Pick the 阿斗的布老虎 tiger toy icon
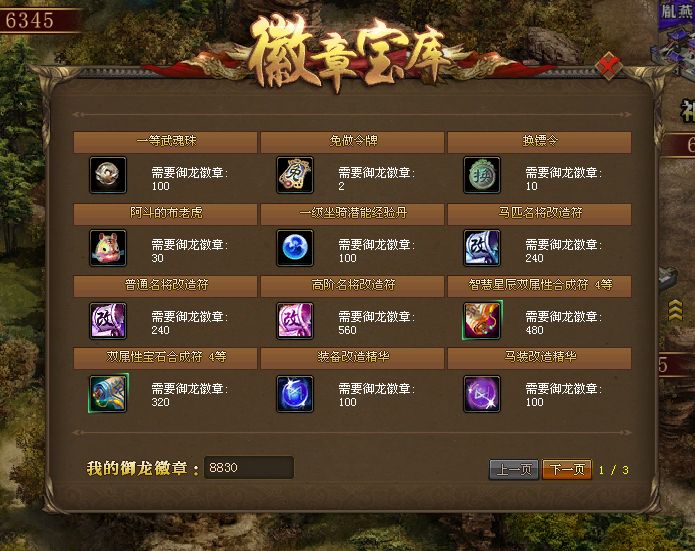Image resolution: width=695 pixels, height=551 pixels. [x=108, y=248]
